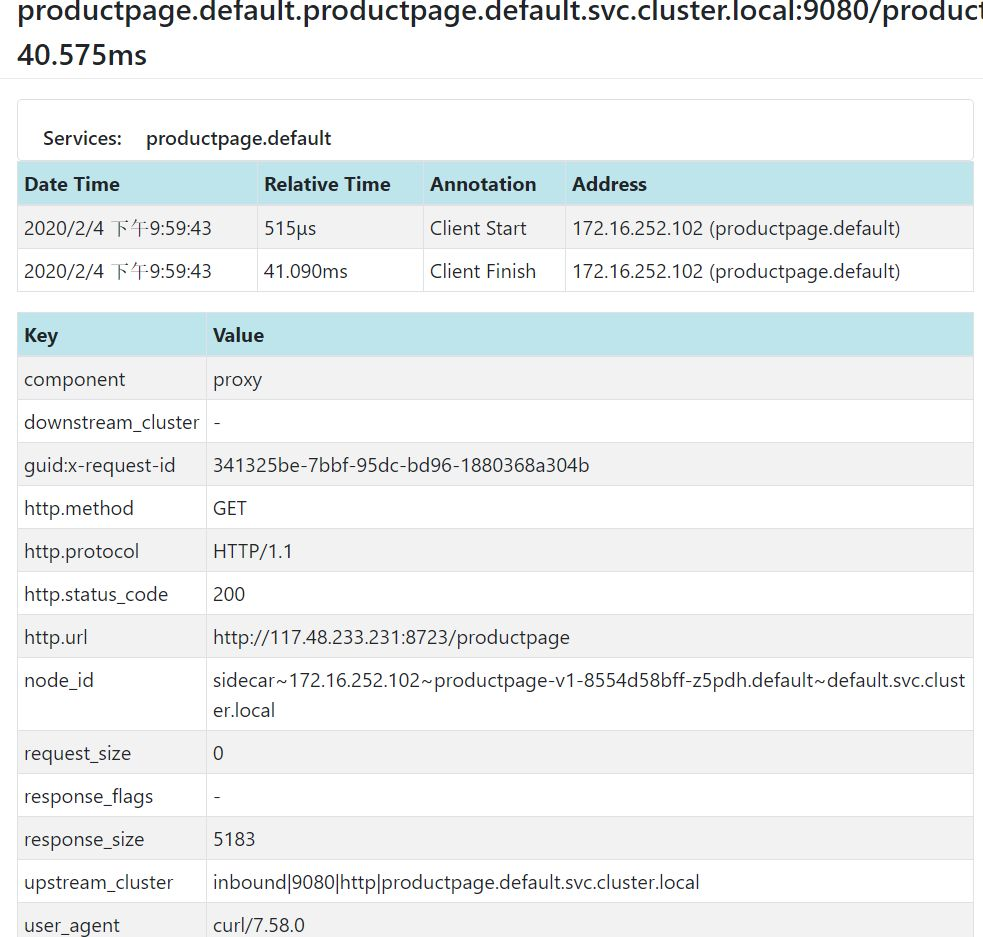Select the user_agent curl value

pyautogui.click(x=258, y=925)
